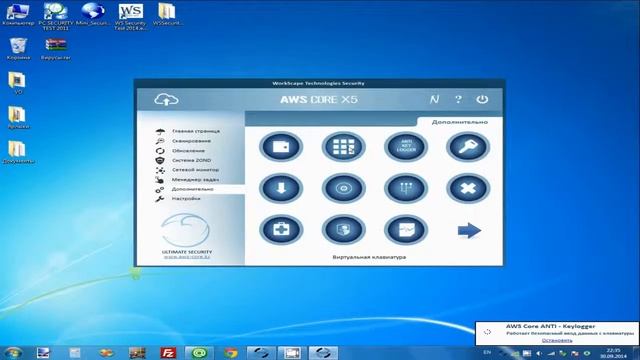Click the shield icon round button
This screenshot has height=360, width=640.
[x=343, y=229]
